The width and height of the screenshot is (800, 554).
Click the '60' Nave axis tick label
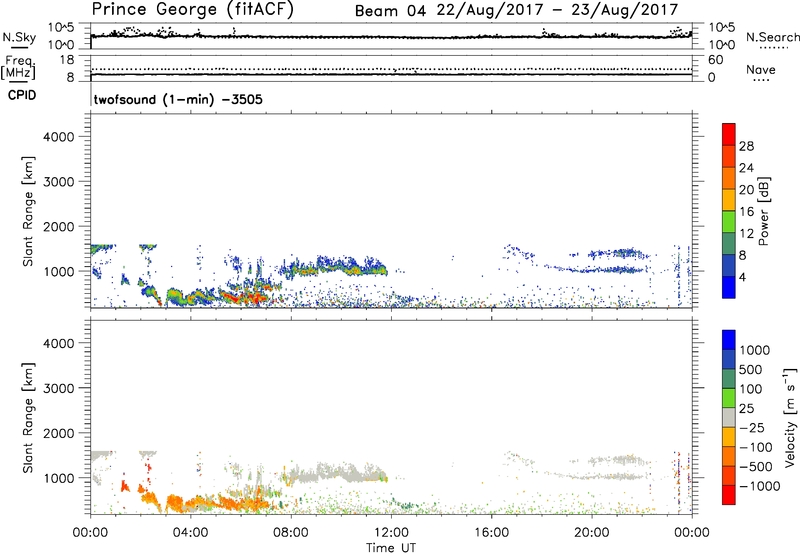(716, 60)
